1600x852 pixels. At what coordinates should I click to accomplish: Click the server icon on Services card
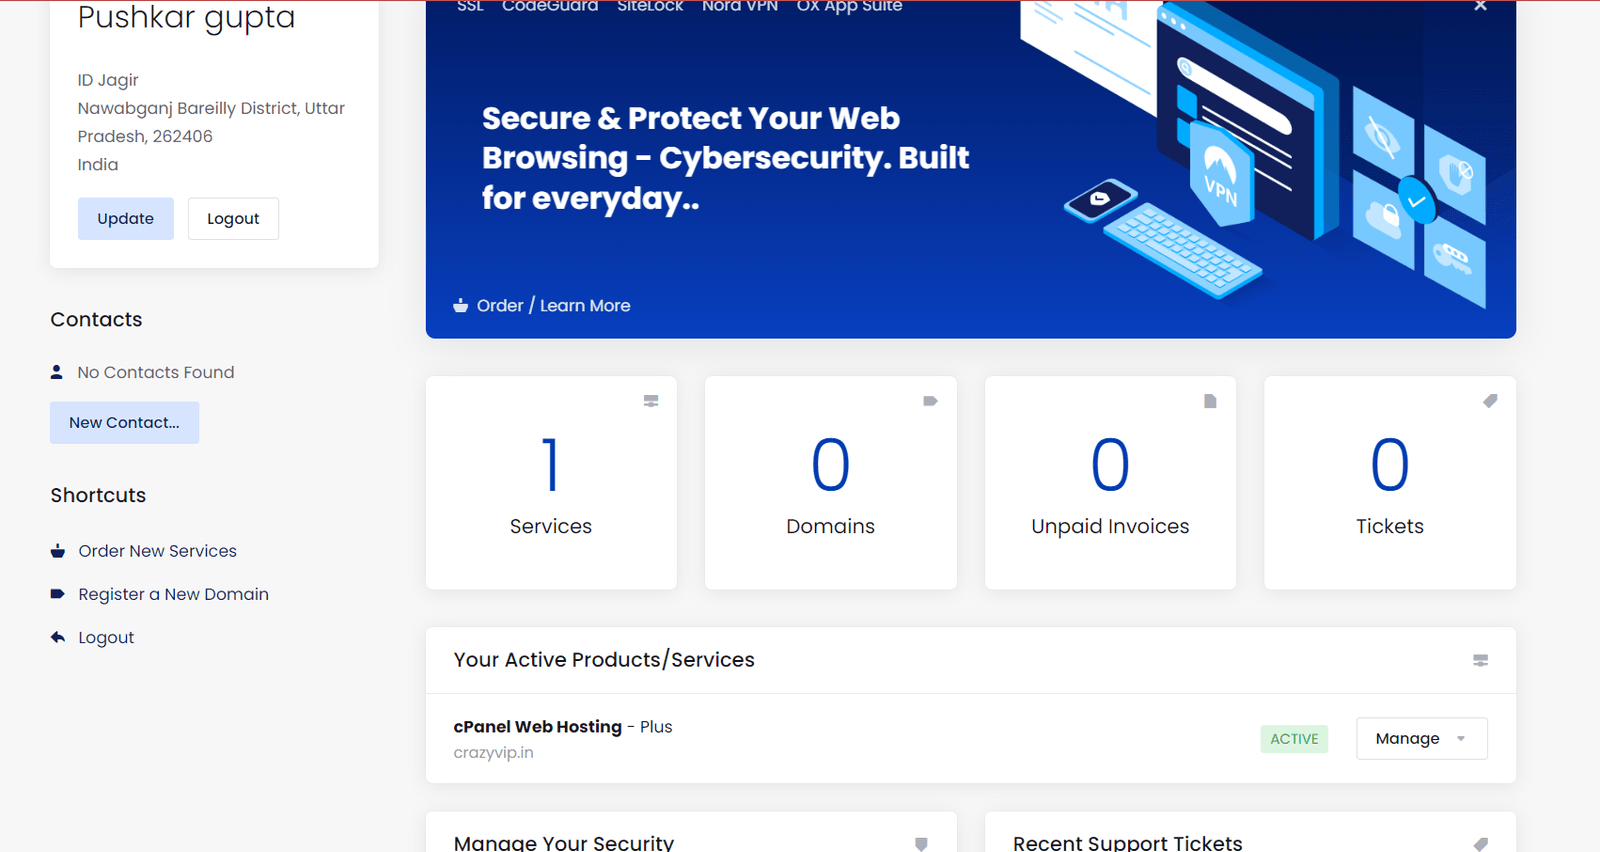pyautogui.click(x=651, y=401)
